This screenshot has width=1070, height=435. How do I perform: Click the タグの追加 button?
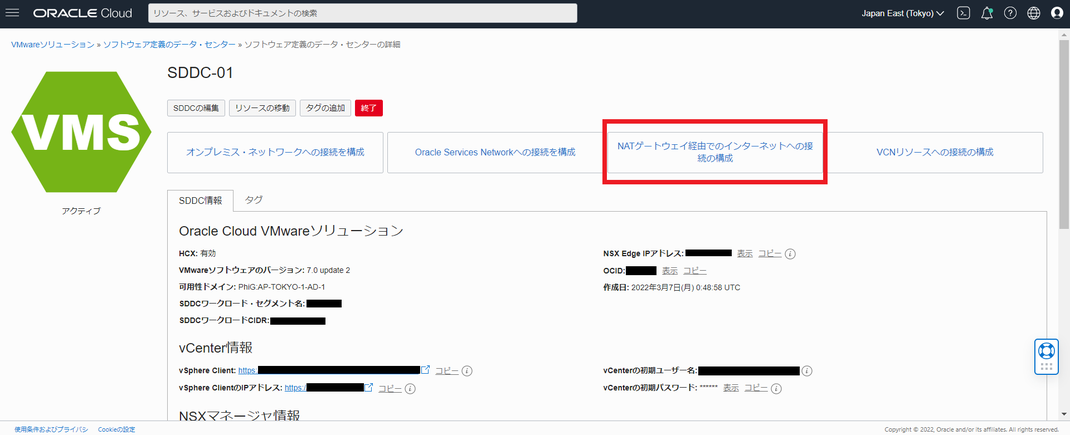[326, 108]
